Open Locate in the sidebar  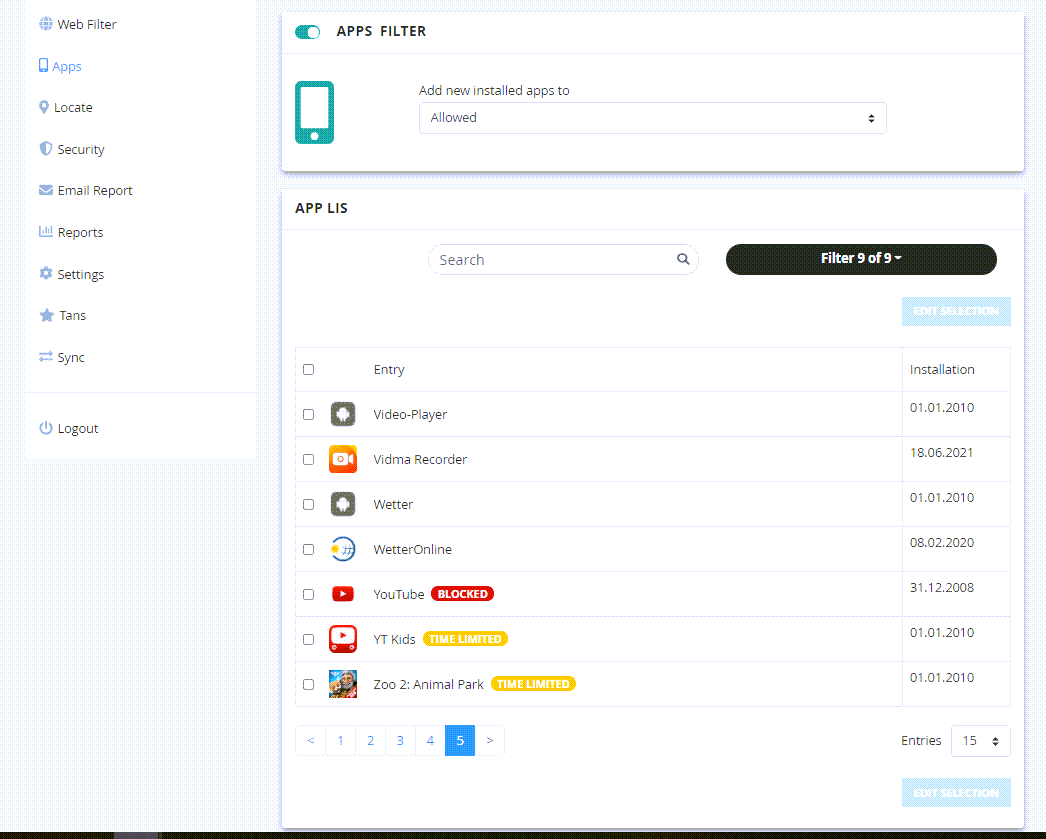point(73,107)
